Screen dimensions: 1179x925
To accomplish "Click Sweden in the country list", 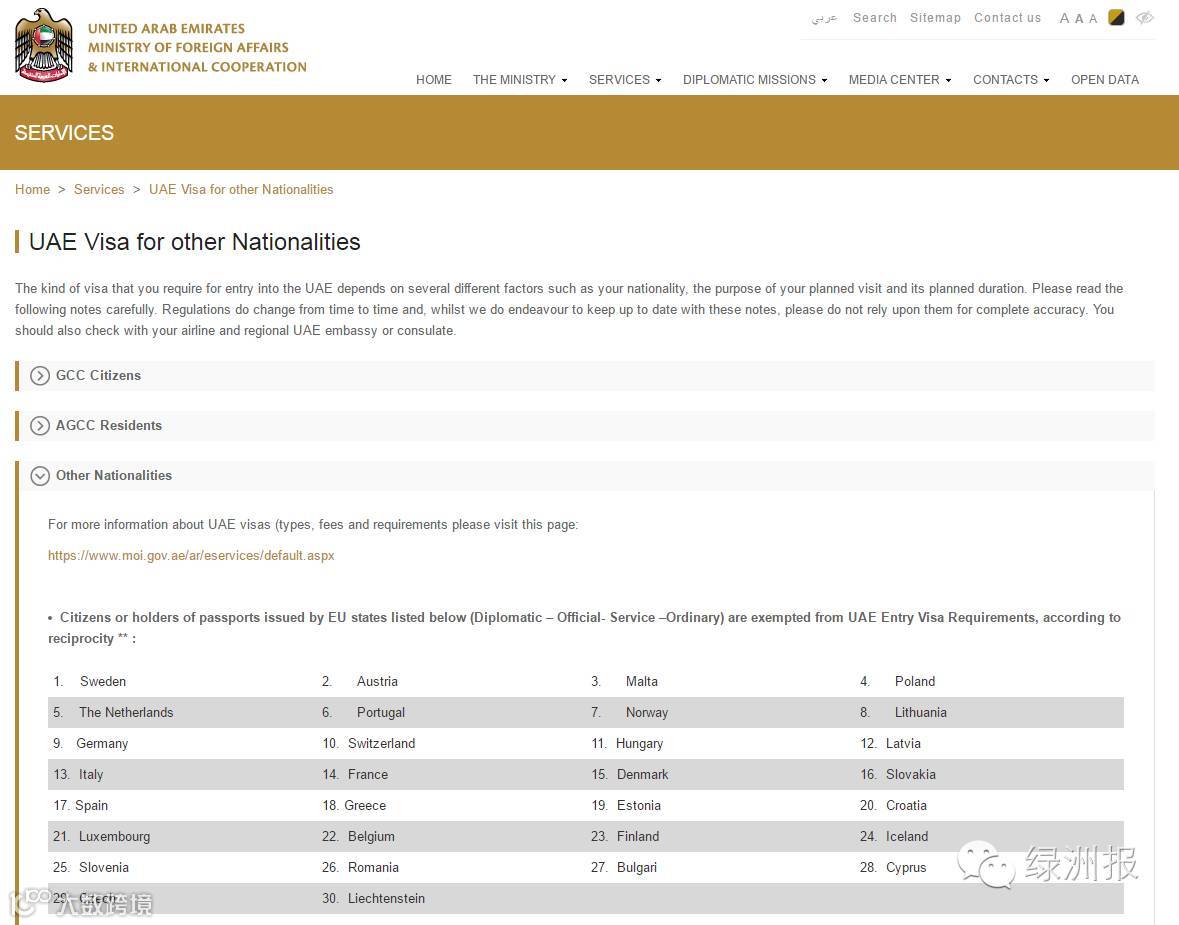I will coord(103,681).
